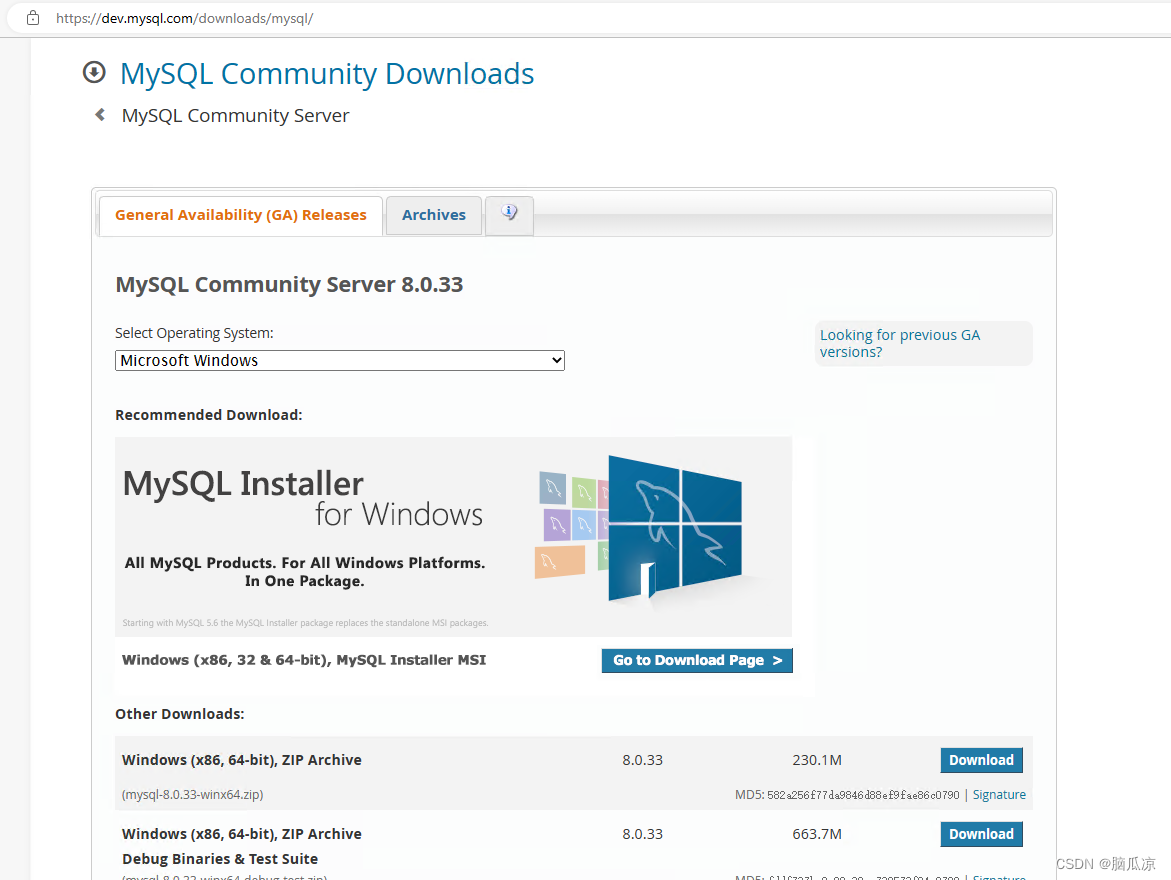The width and height of the screenshot is (1171, 880).
Task: Download the 663.7M Debug Binaries ZIP Archive
Action: point(981,834)
